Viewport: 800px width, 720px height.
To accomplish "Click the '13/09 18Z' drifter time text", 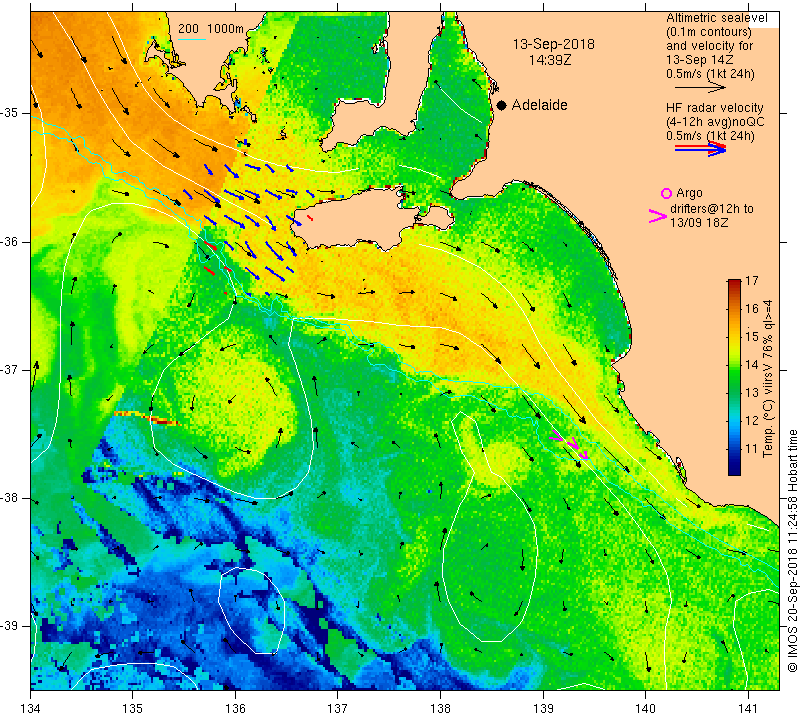I will 698,223.
